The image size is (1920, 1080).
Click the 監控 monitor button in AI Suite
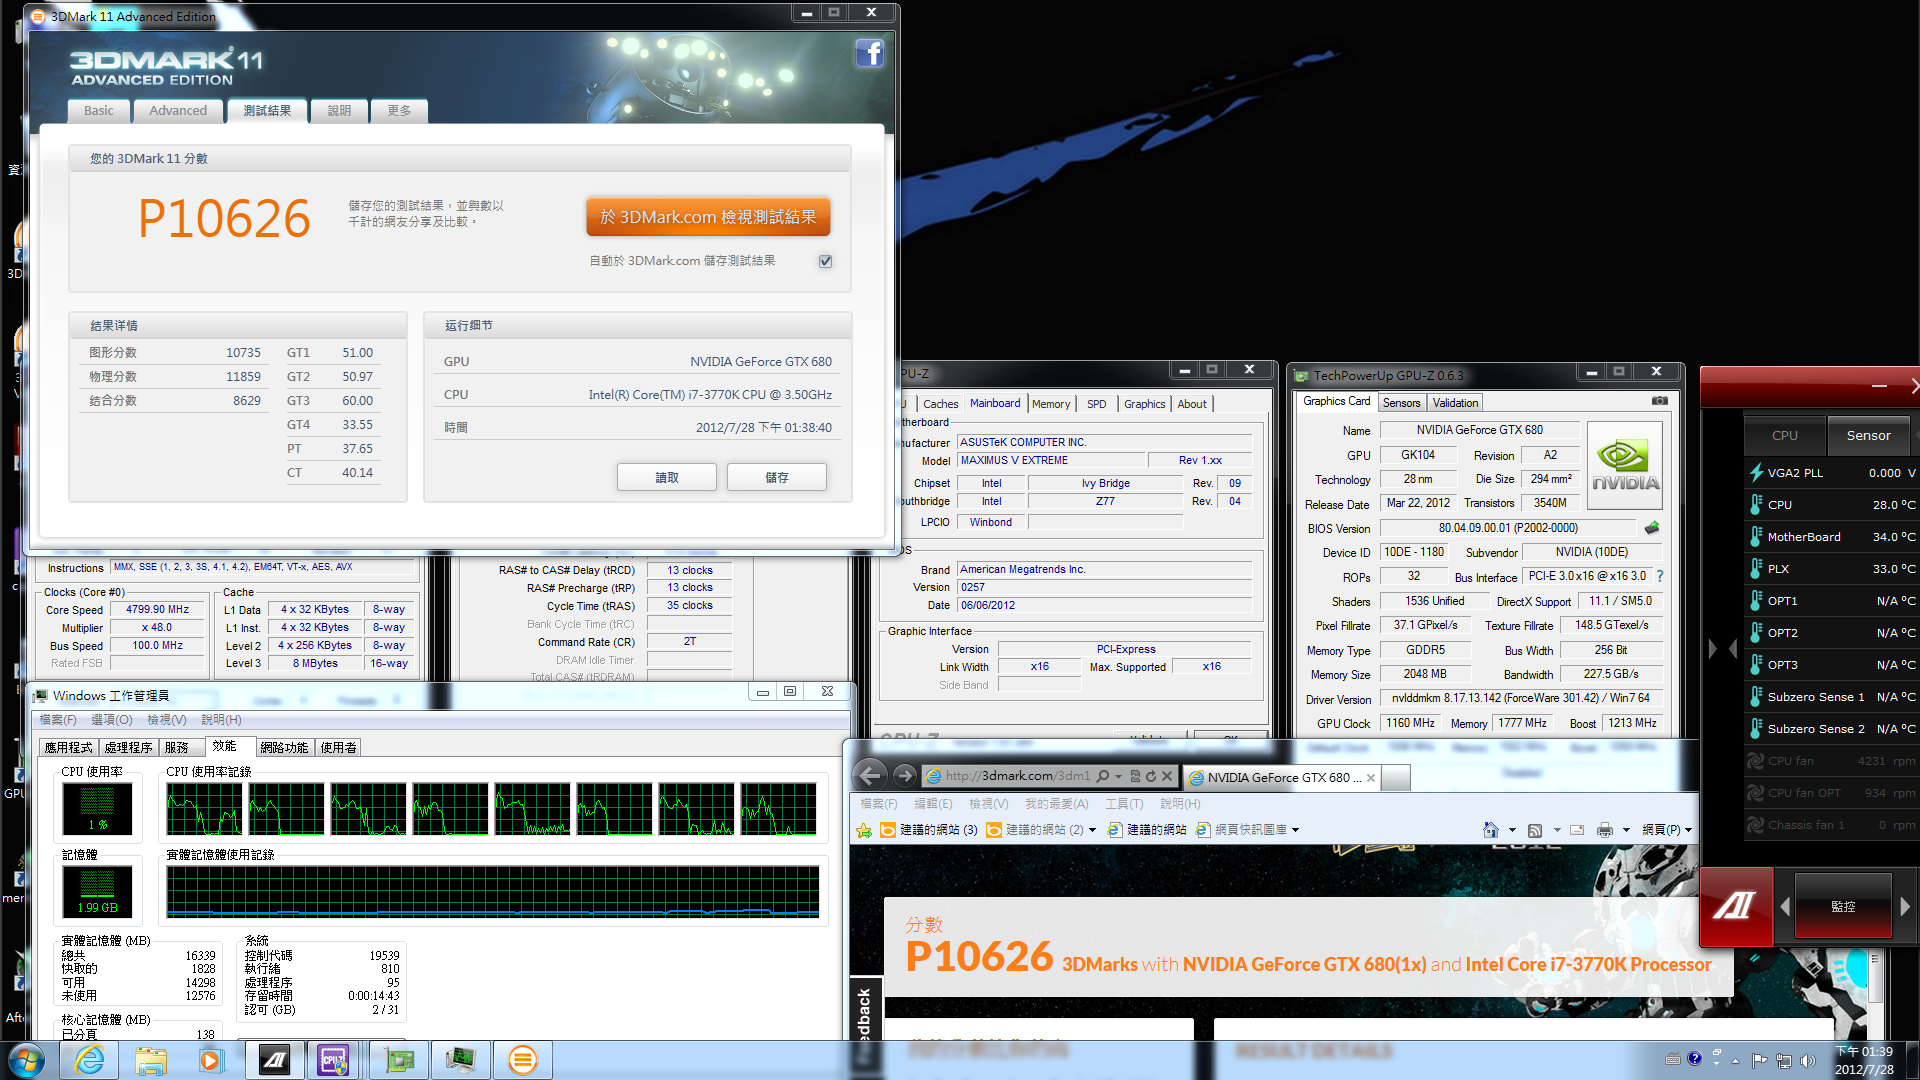1843,906
